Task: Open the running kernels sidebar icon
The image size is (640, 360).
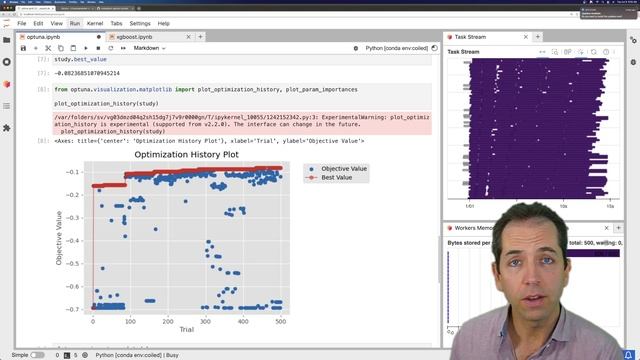Action: 7,62
